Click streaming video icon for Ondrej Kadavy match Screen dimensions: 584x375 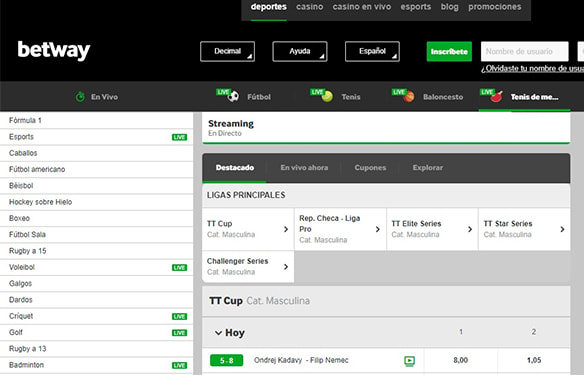coord(409,360)
